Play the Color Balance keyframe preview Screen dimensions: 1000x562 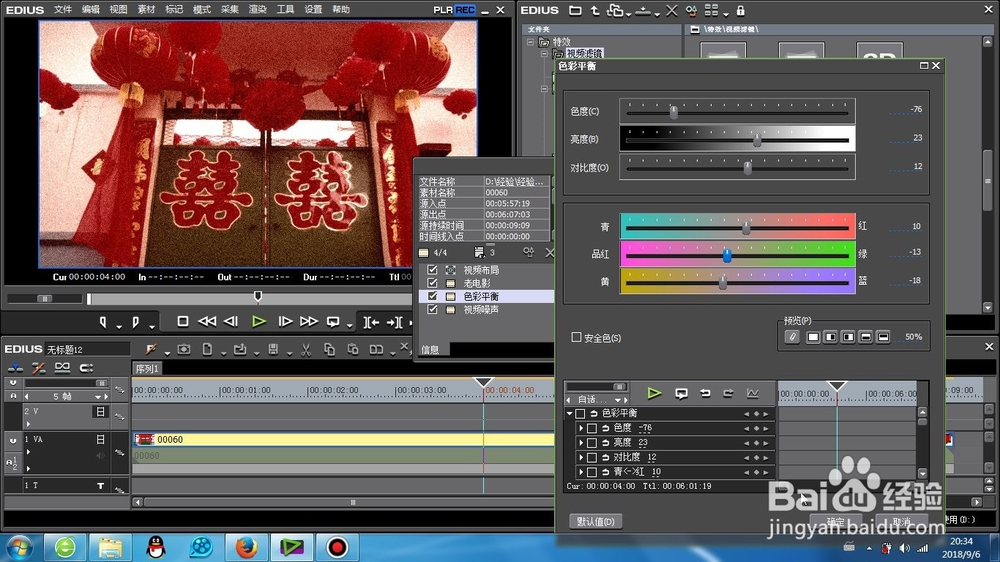click(654, 393)
